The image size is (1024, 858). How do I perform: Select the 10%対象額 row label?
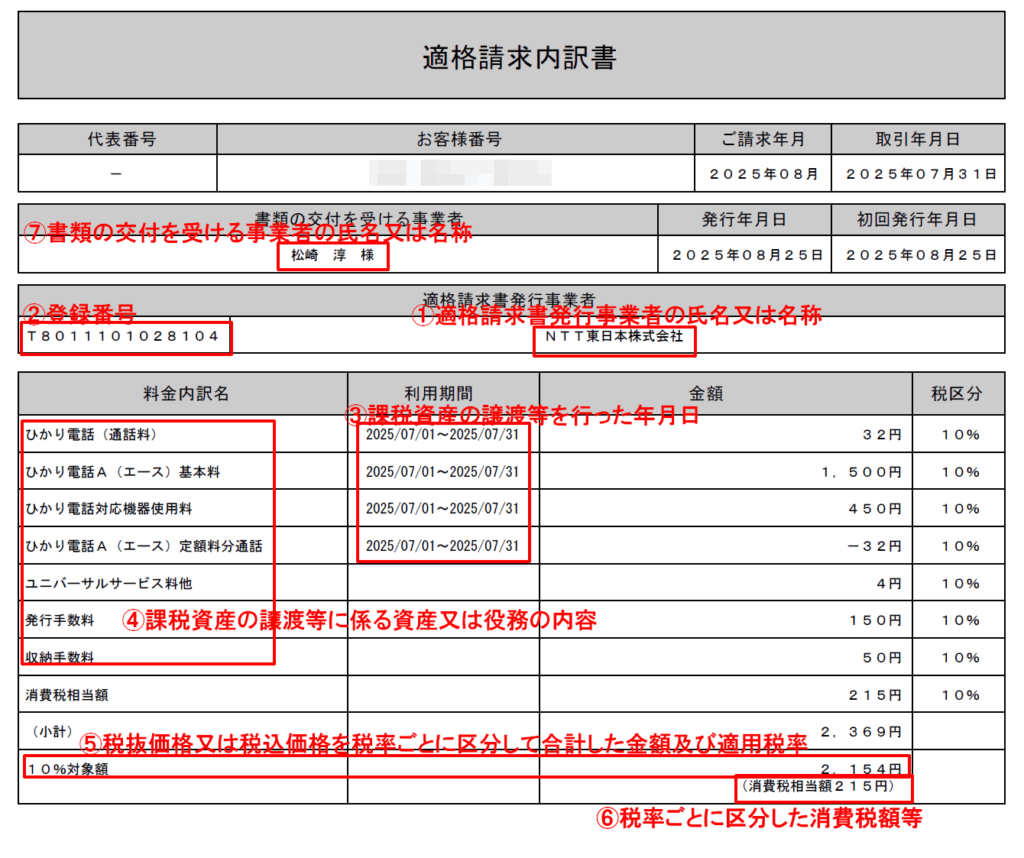point(67,768)
